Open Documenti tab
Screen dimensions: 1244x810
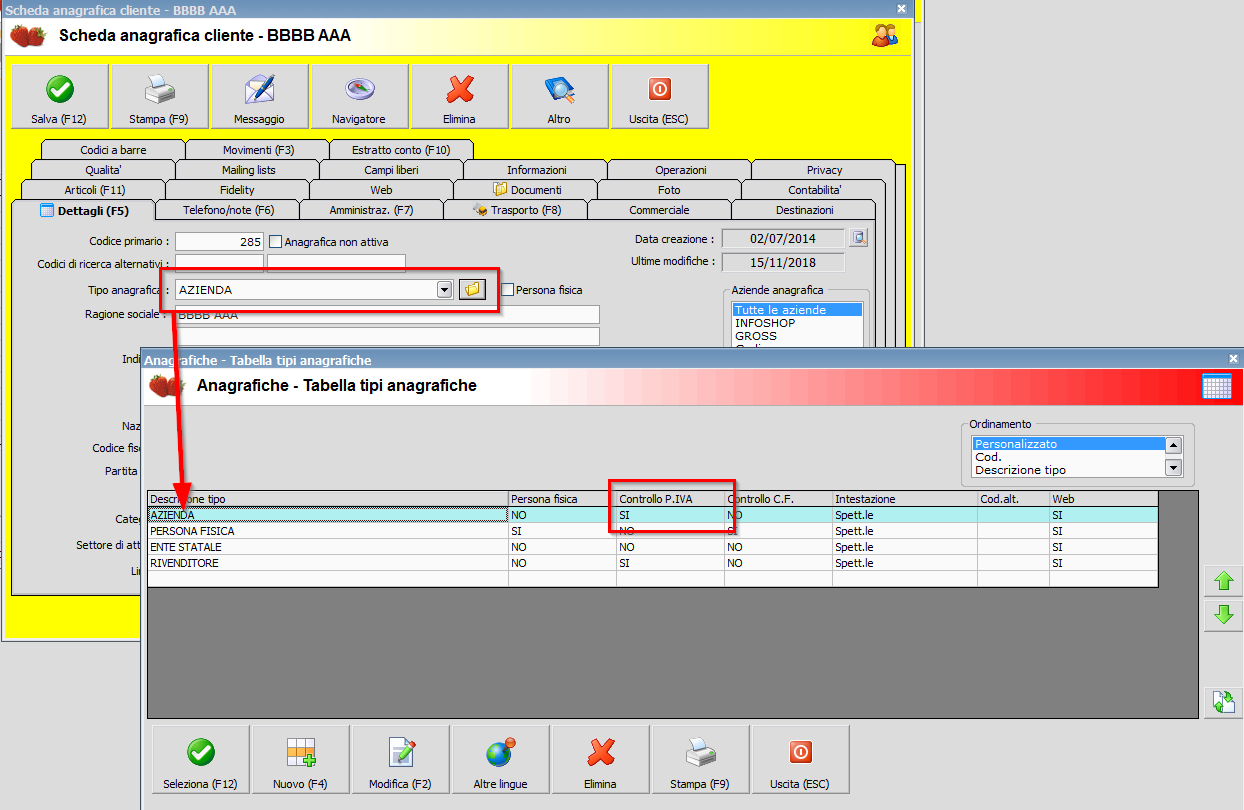tap(526, 190)
